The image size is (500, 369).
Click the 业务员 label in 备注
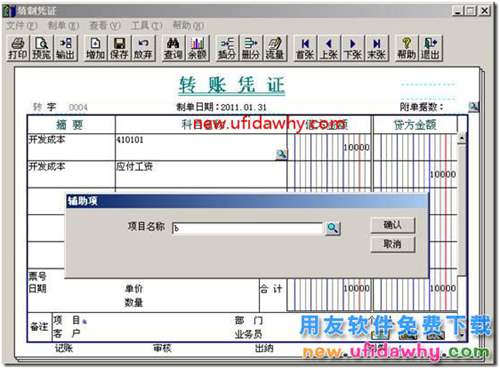coord(249,334)
